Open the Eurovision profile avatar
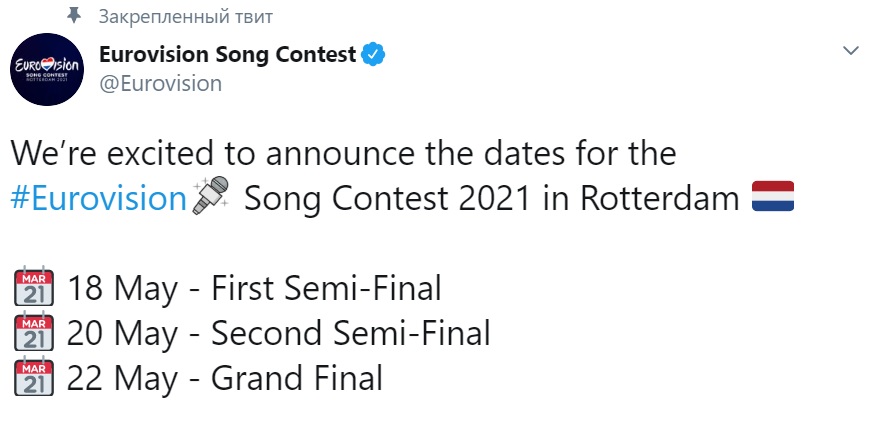The image size is (870, 431). (x=49, y=71)
